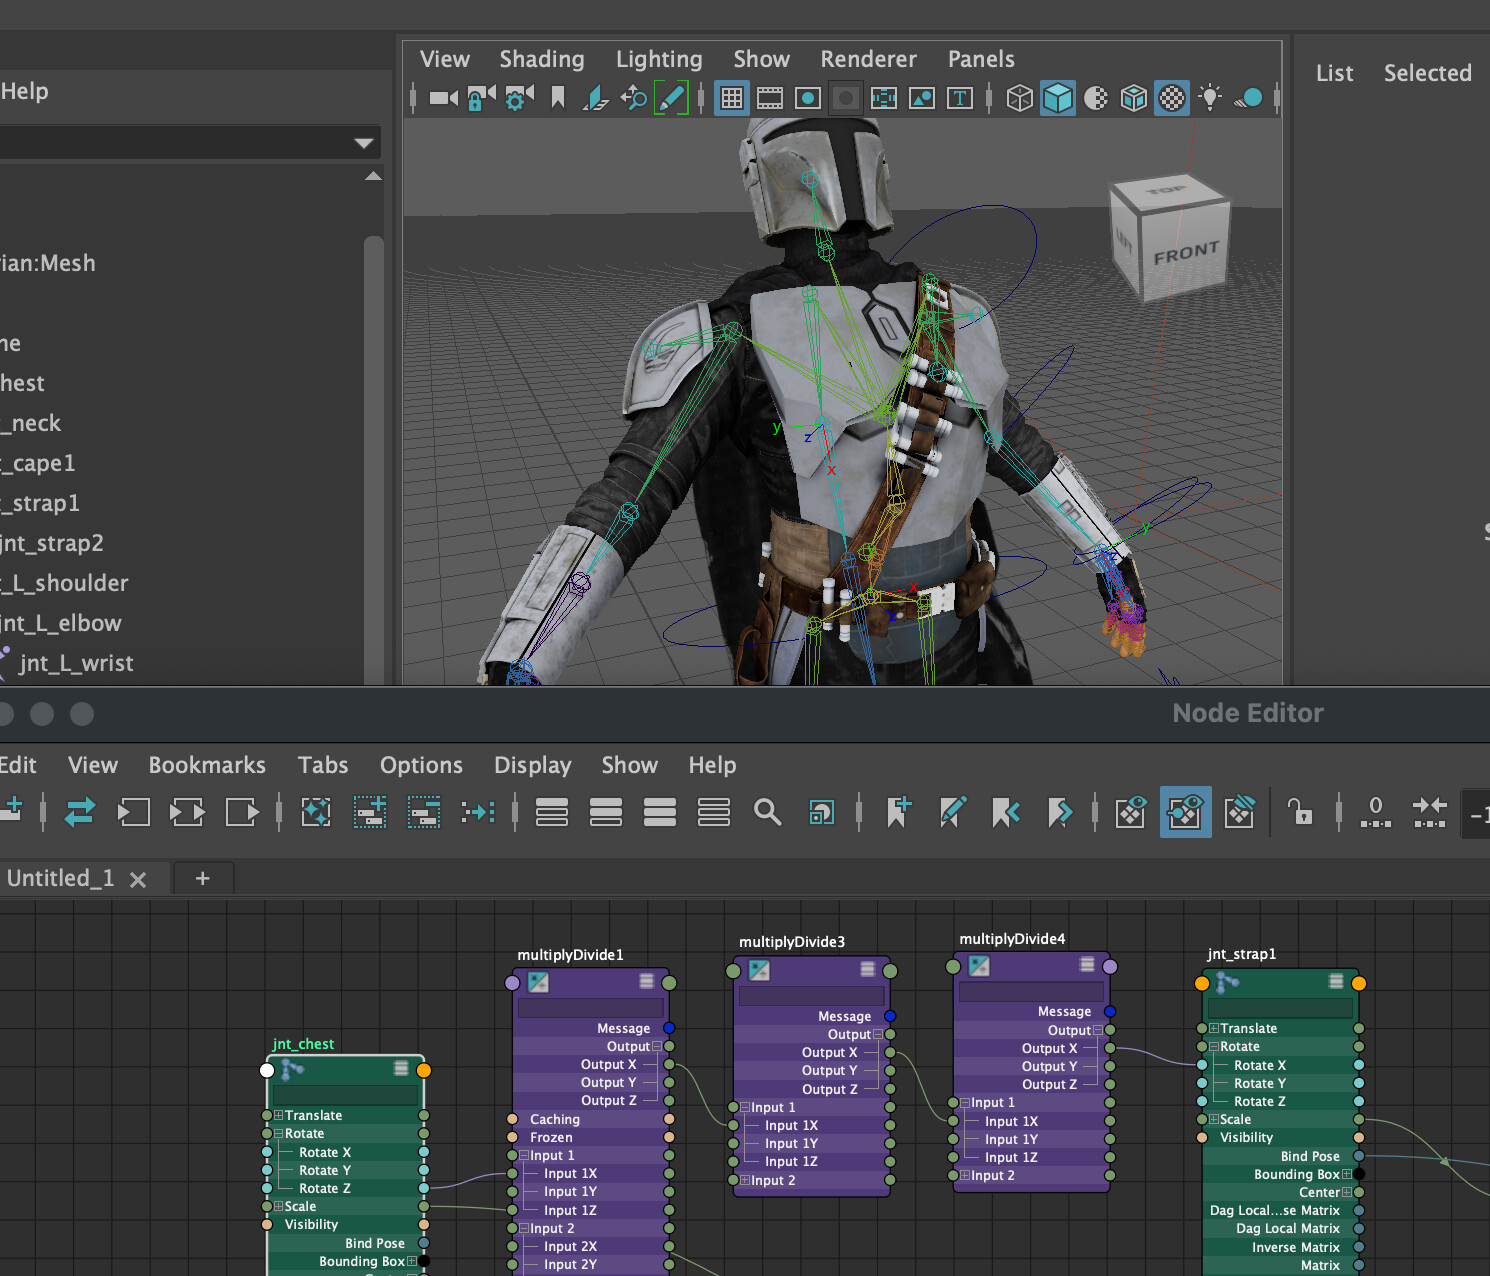Toggle the resolution gate icon

(x=808, y=98)
